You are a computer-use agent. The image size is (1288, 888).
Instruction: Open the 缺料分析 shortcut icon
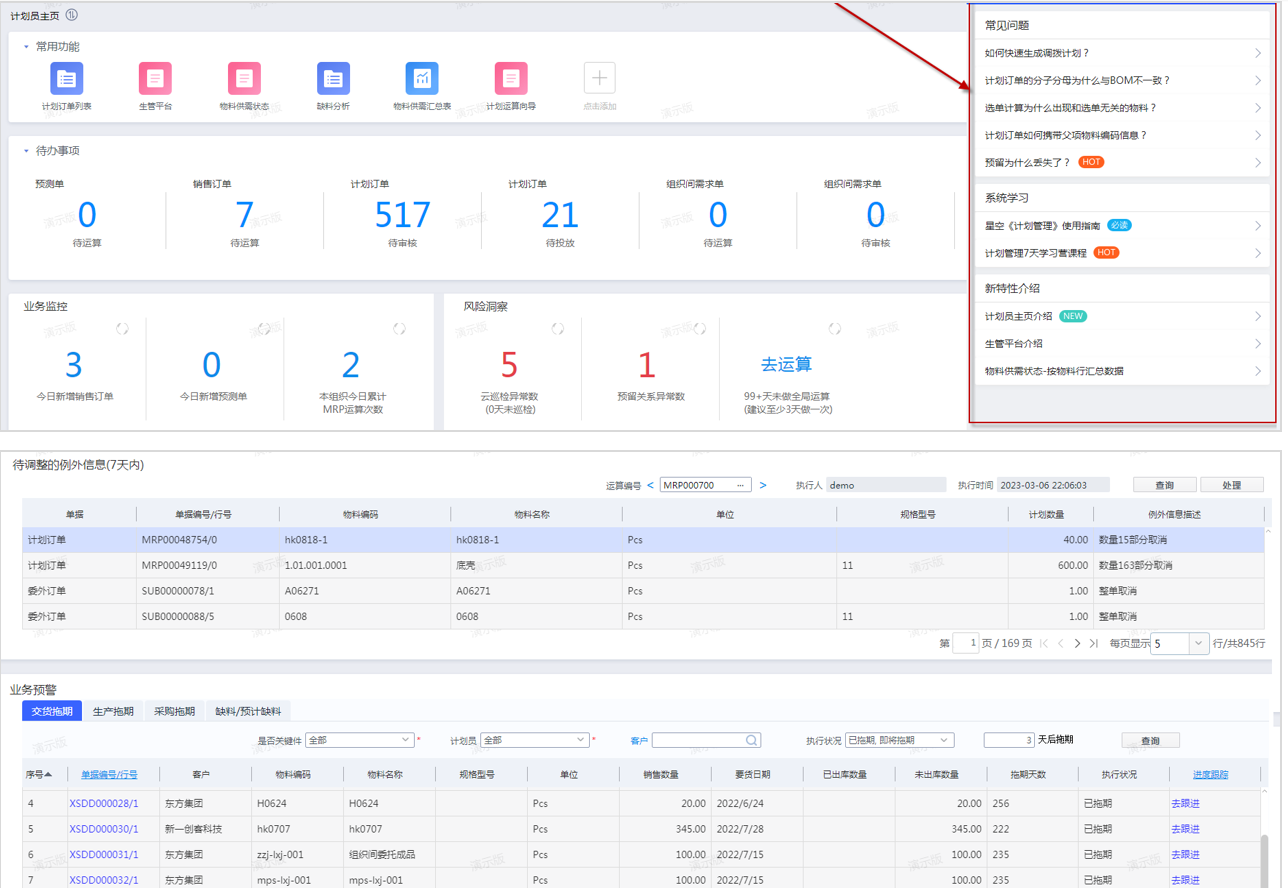(x=333, y=78)
